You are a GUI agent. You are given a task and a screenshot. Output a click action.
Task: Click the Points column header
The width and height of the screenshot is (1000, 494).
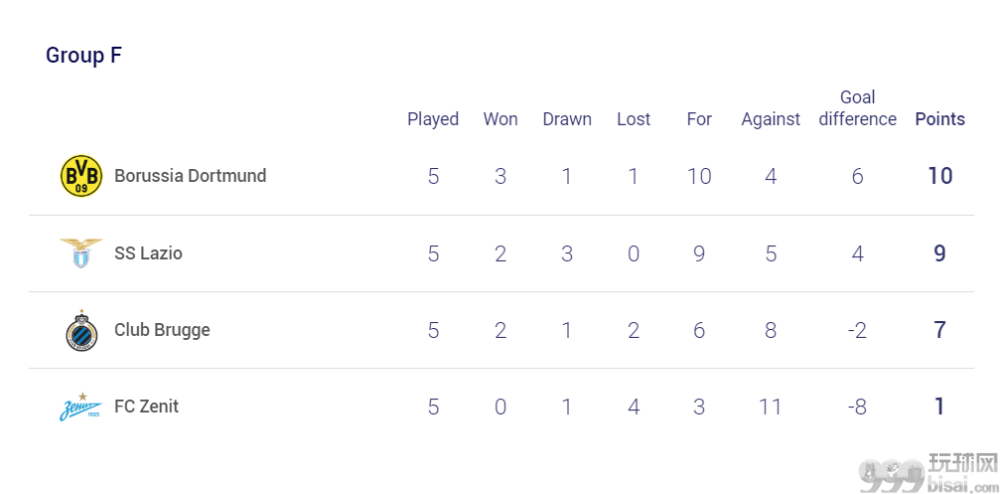pos(940,119)
